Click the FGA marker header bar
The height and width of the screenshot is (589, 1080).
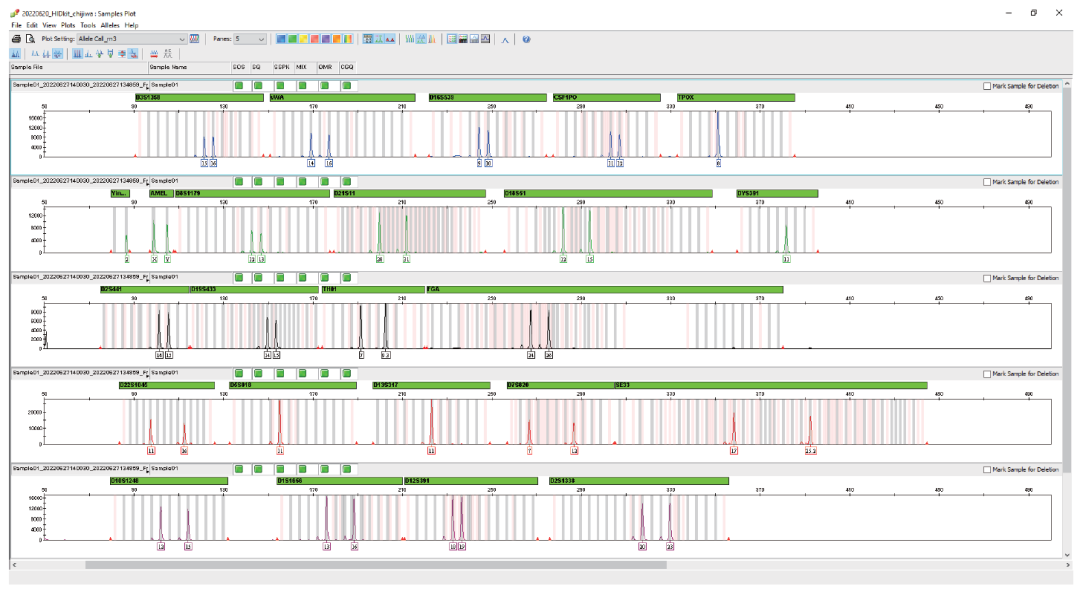coord(605,289)
